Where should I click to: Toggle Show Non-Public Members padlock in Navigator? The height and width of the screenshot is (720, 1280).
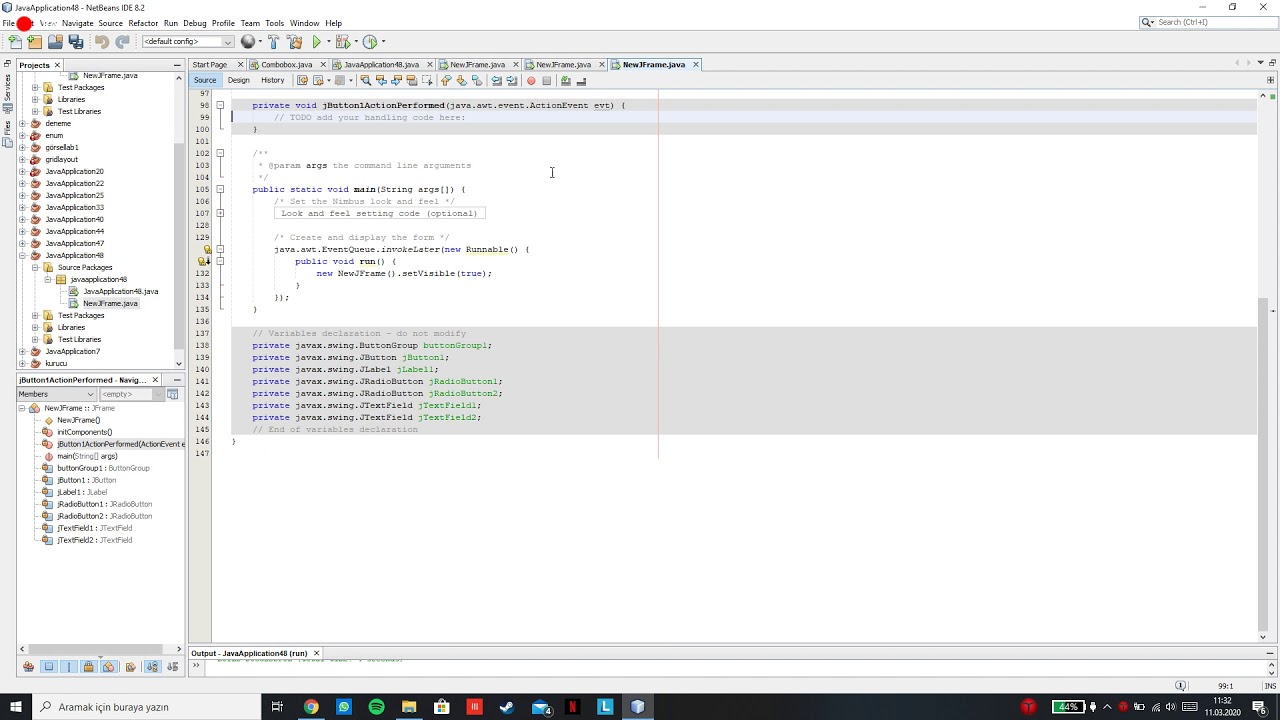(89, 667)
